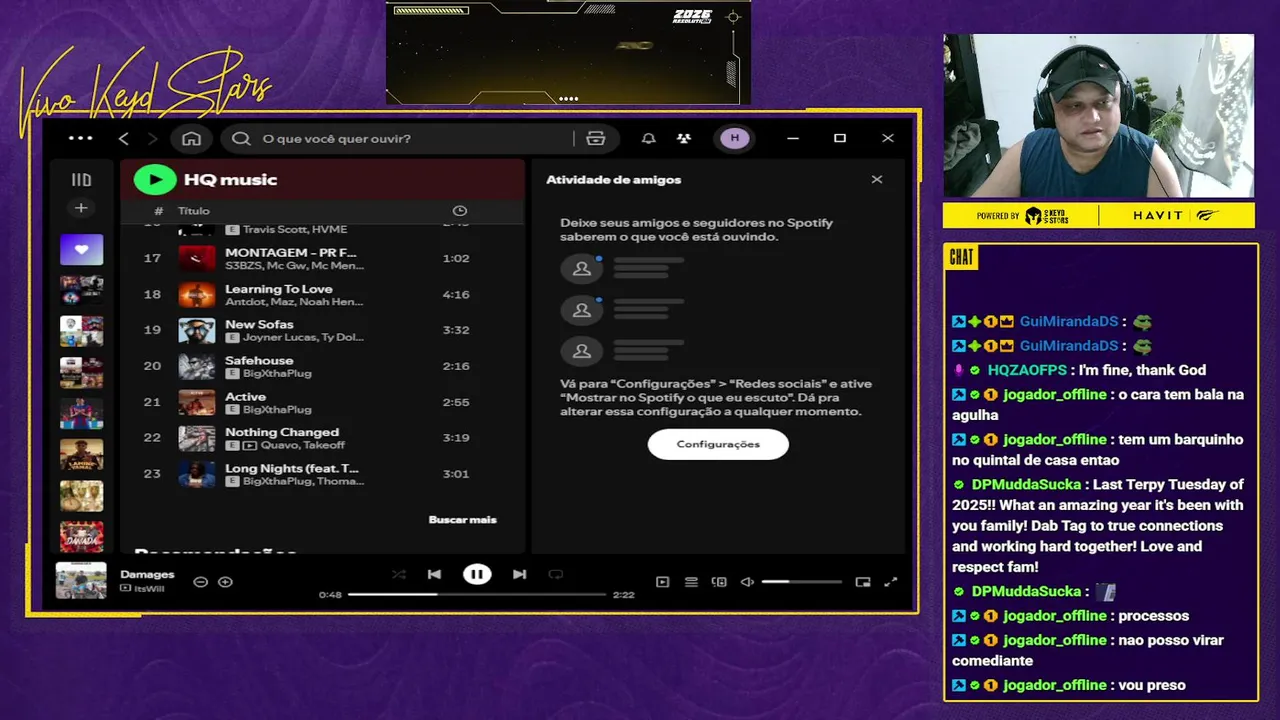The width and height of the screenshot is (1280, 720).
Task: Toggle shuffle playback
Action: coord(399,574)
